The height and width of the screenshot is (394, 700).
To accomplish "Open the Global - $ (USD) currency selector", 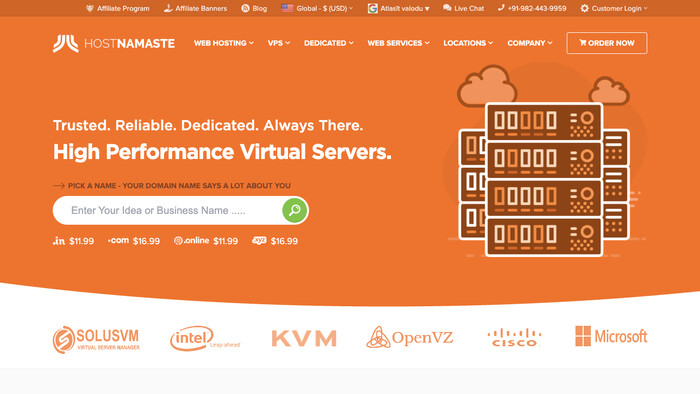I will click(x=317, y=8).
